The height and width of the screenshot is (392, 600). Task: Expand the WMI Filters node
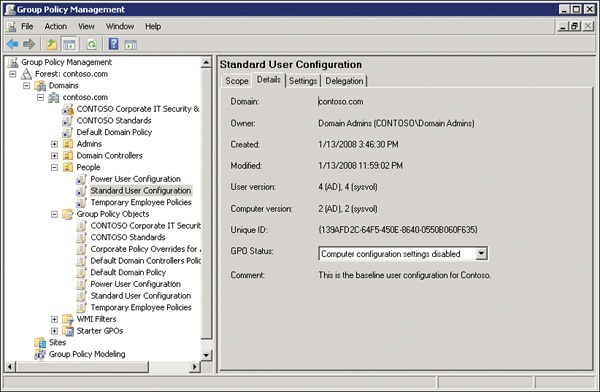coord(54,319)
